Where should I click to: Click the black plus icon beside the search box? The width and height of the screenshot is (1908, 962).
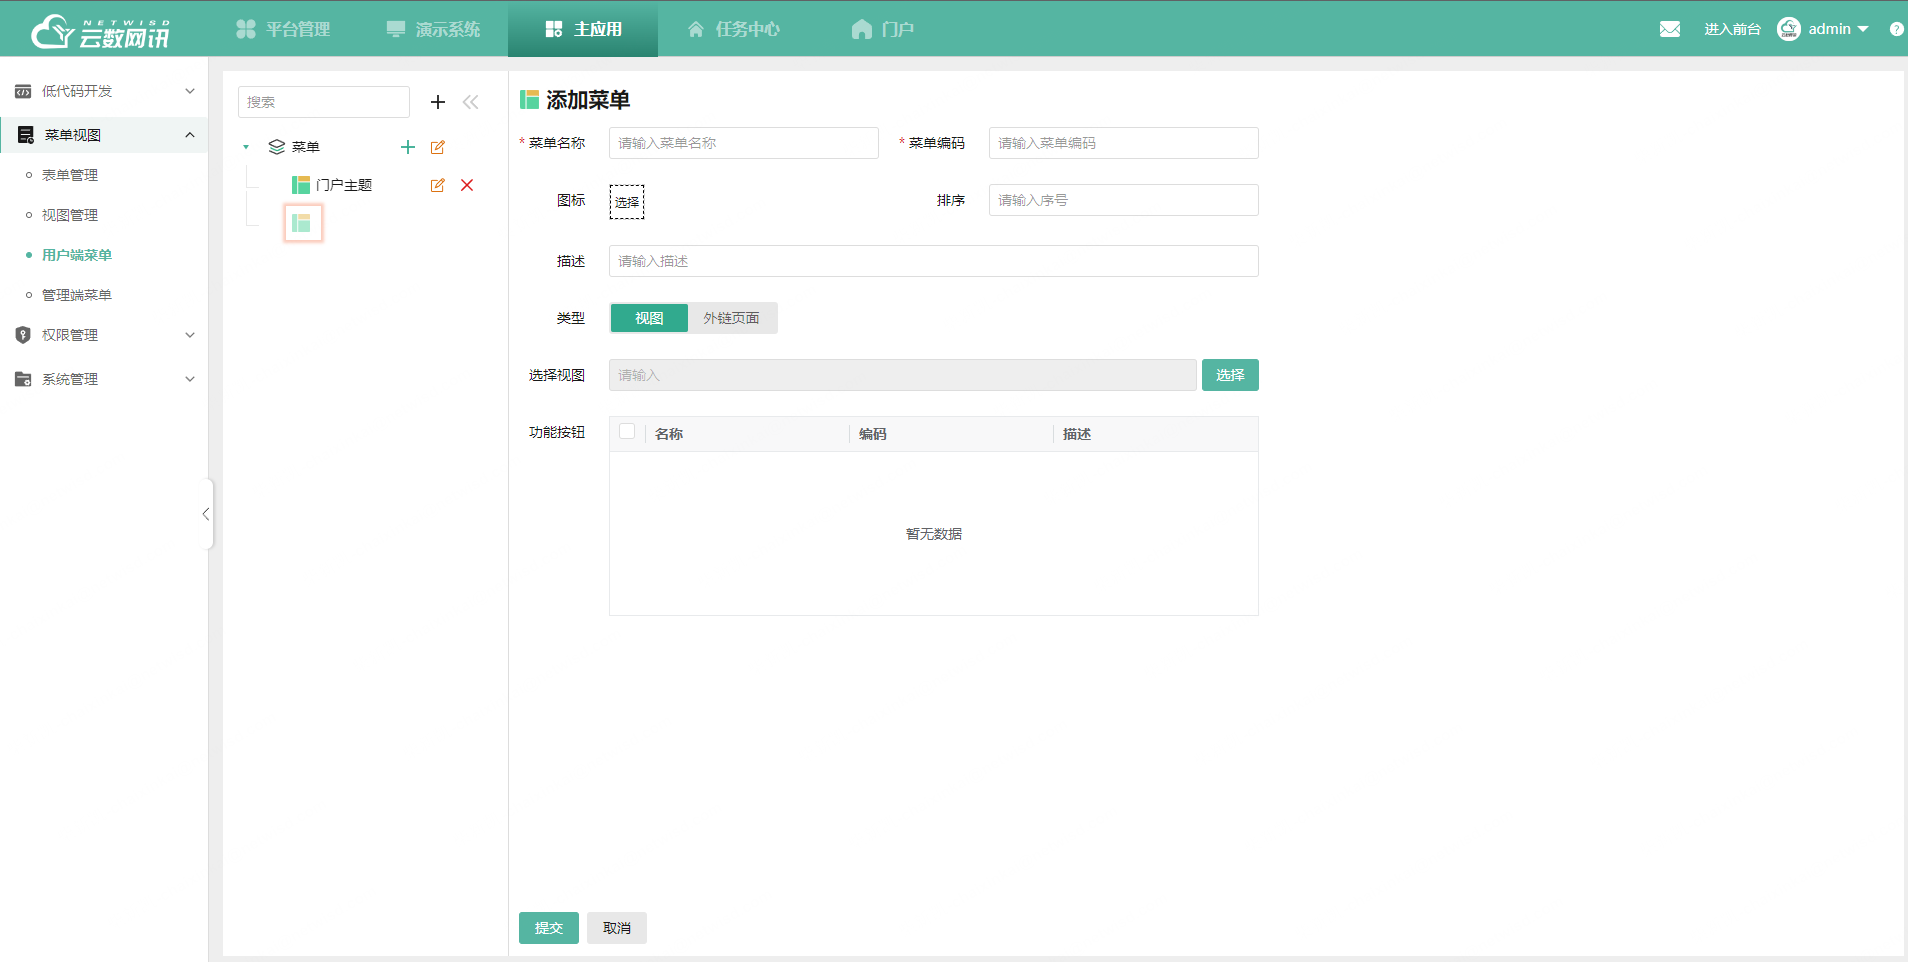[437, 101]
